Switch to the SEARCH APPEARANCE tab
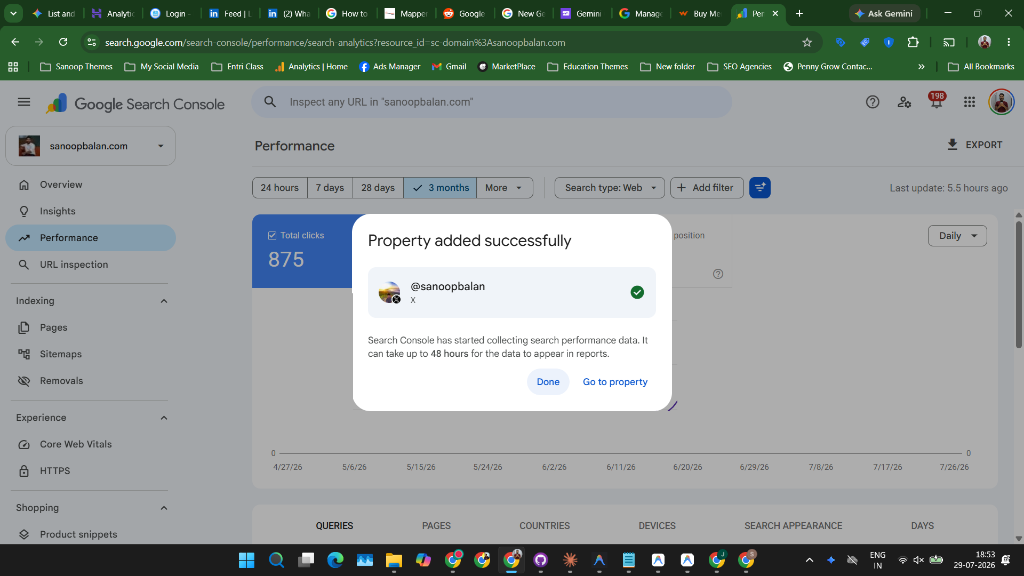Viewport: 1024px width, 576px height. [x=793, y=526]
